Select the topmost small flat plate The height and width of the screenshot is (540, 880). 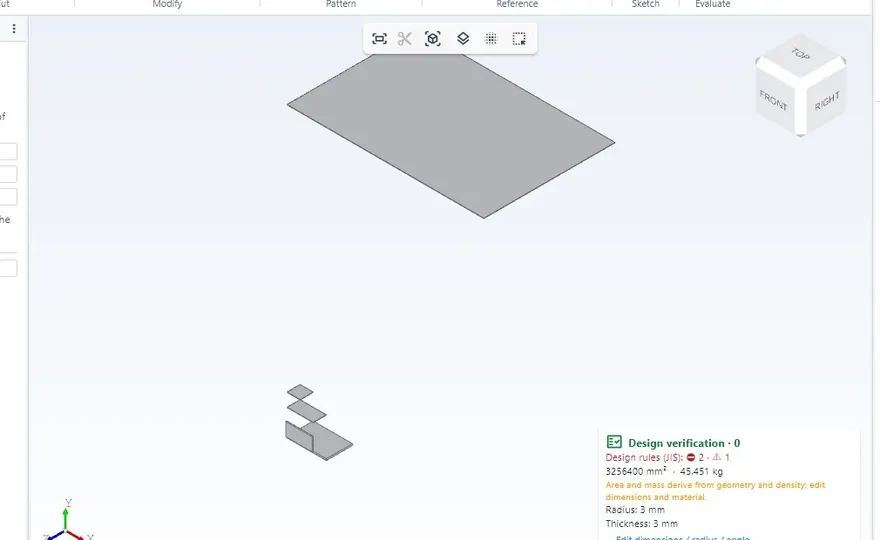point(300,392)
